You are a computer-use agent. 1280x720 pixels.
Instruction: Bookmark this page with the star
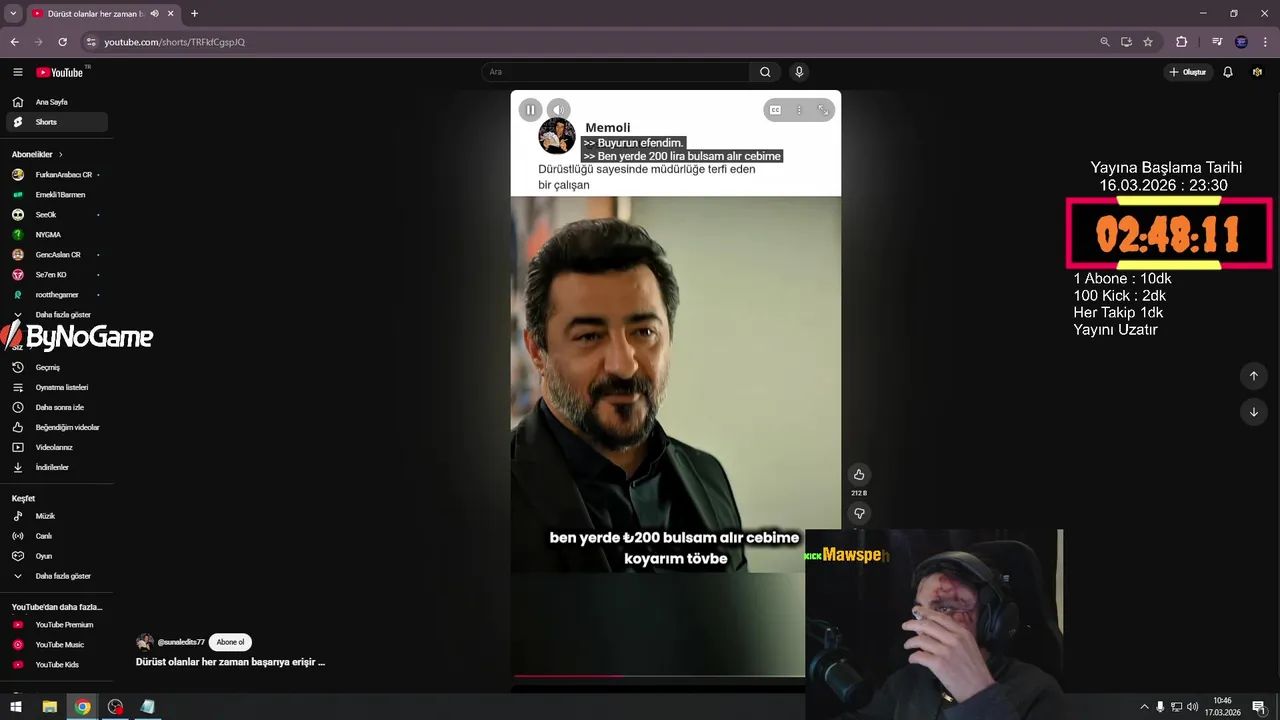point(1148,42)
